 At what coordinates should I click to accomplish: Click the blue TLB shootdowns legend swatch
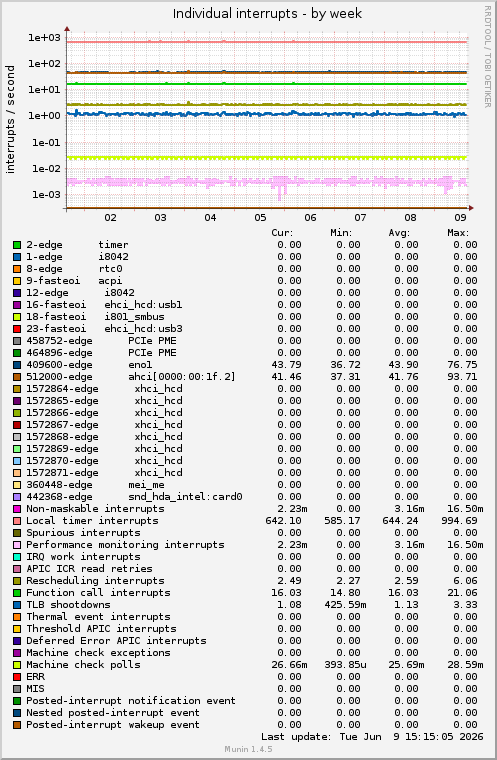pyautogui.click(x=17, y=605)
